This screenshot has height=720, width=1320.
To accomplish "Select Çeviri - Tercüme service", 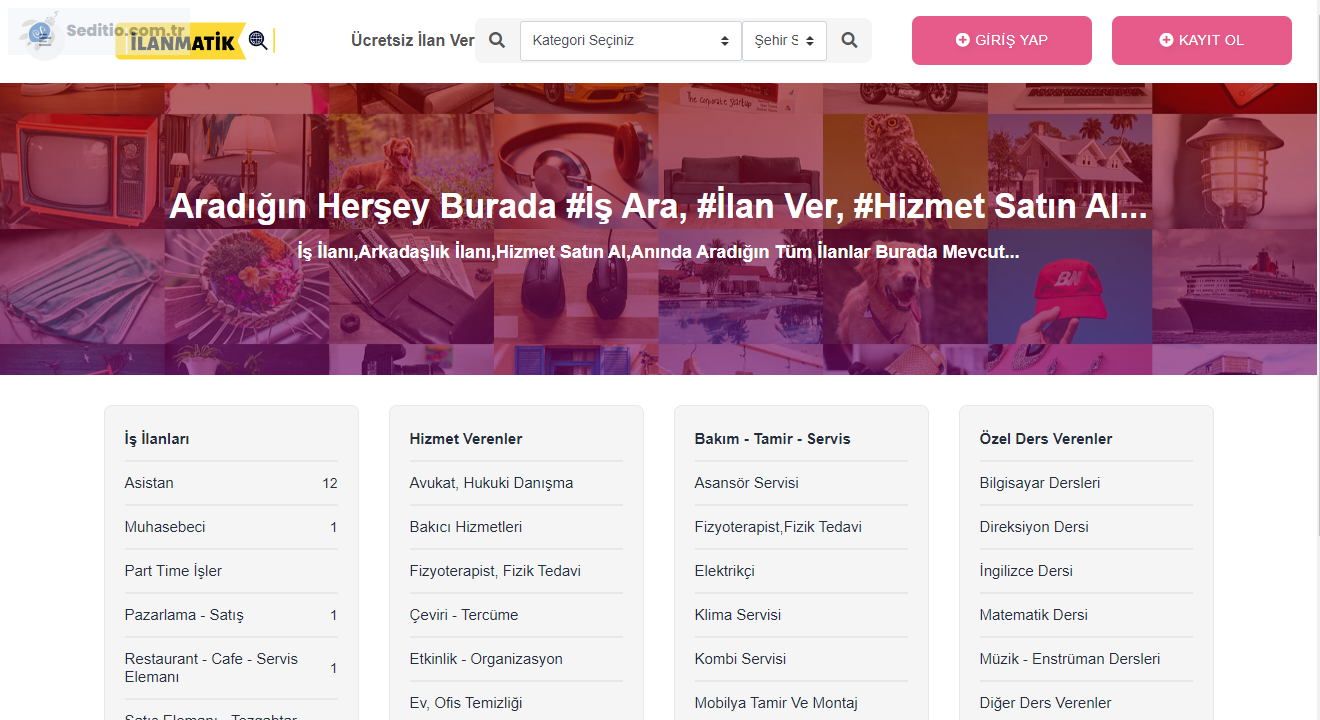I will pos(463,615).
